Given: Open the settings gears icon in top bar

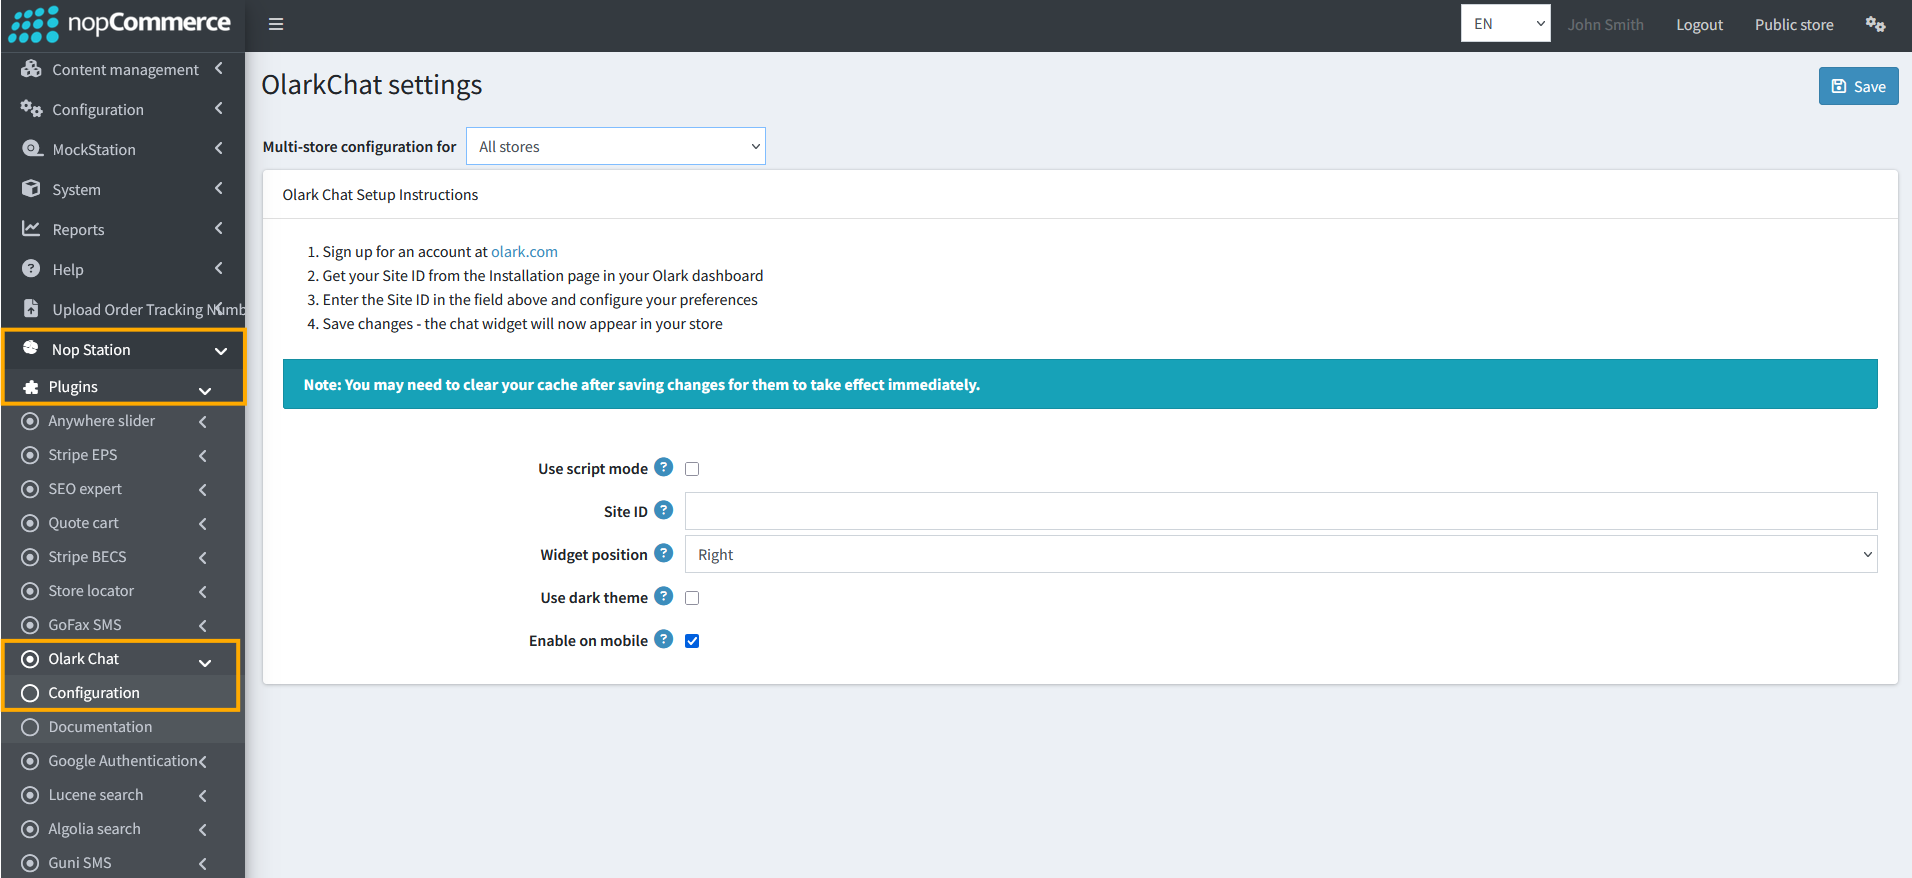Looking at the screenshot, I should (x=1875, y=24).
